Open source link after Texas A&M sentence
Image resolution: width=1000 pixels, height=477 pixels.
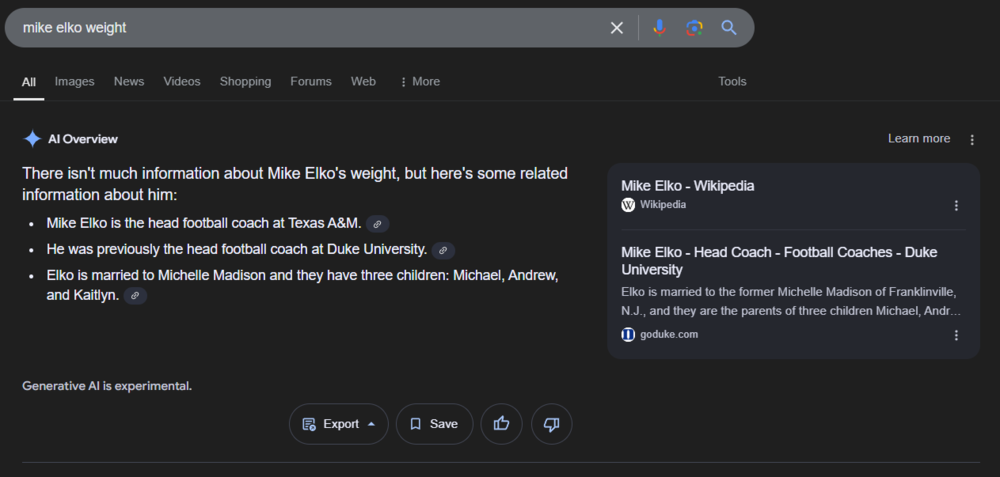(x=377, y=224)
